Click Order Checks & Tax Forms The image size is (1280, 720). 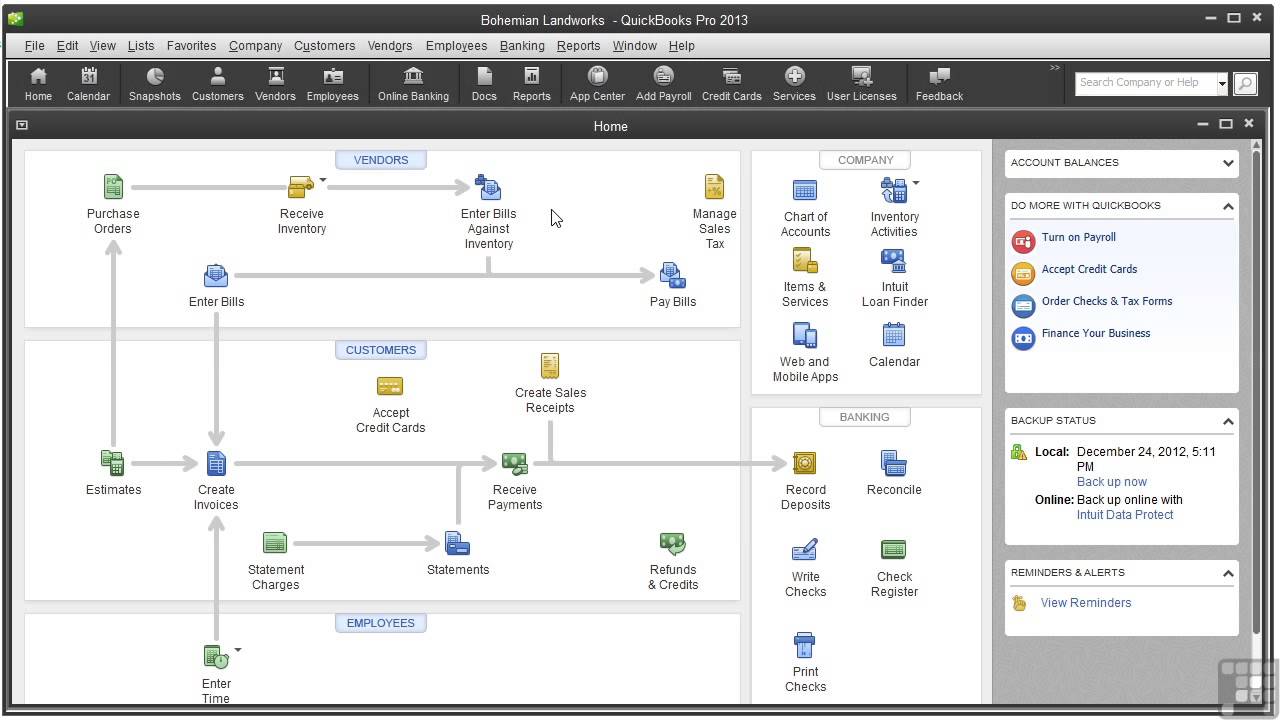(1107, 302)
